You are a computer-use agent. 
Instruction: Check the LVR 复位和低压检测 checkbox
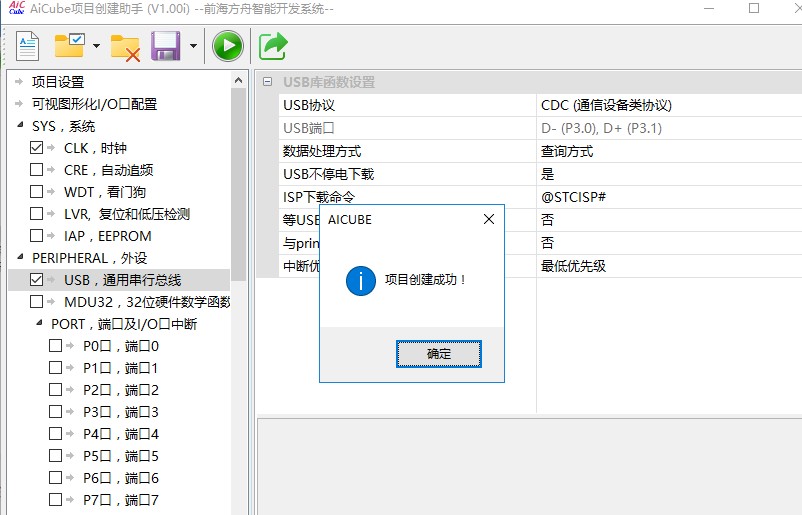[x=36, y=213]
